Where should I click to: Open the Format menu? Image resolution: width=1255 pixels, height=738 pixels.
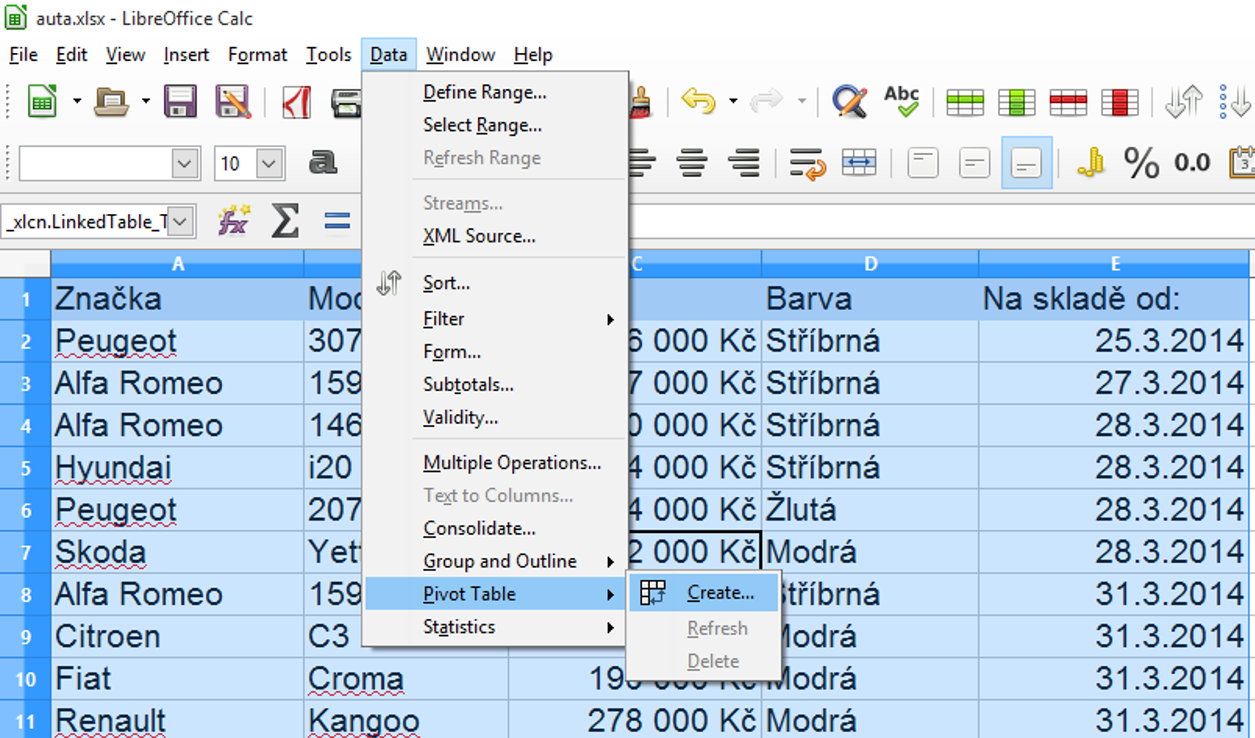point(258,55)
